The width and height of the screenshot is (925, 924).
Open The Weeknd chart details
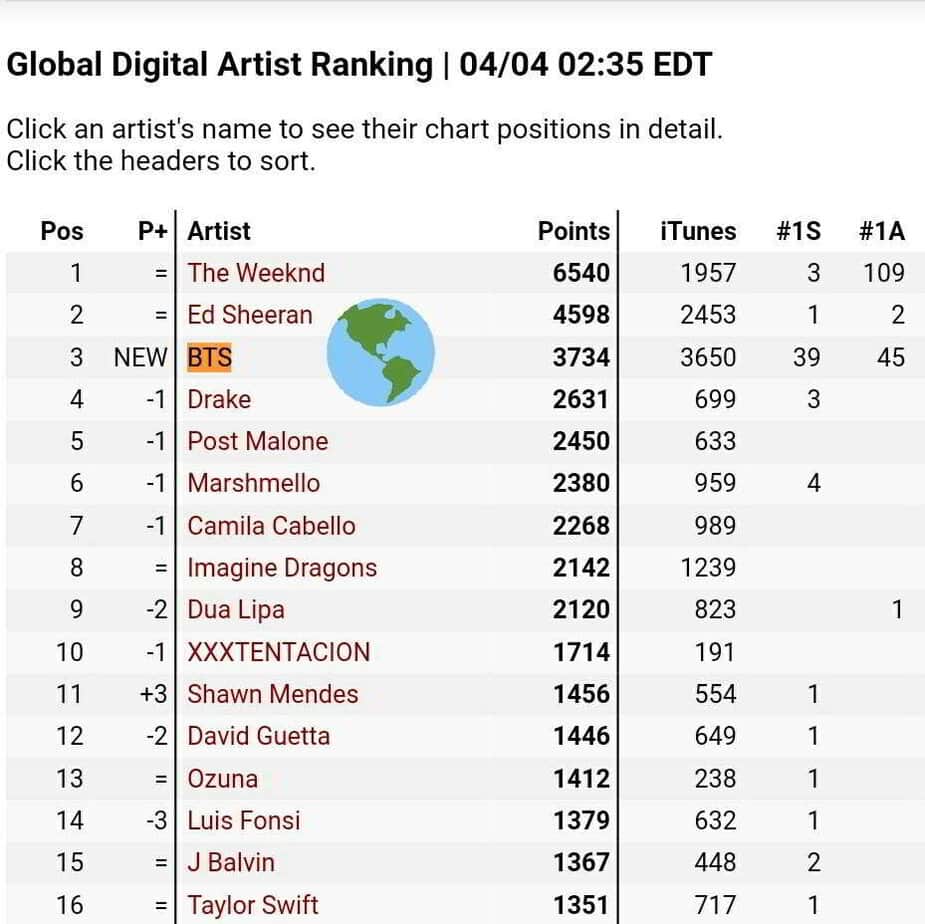pos(256,273)
